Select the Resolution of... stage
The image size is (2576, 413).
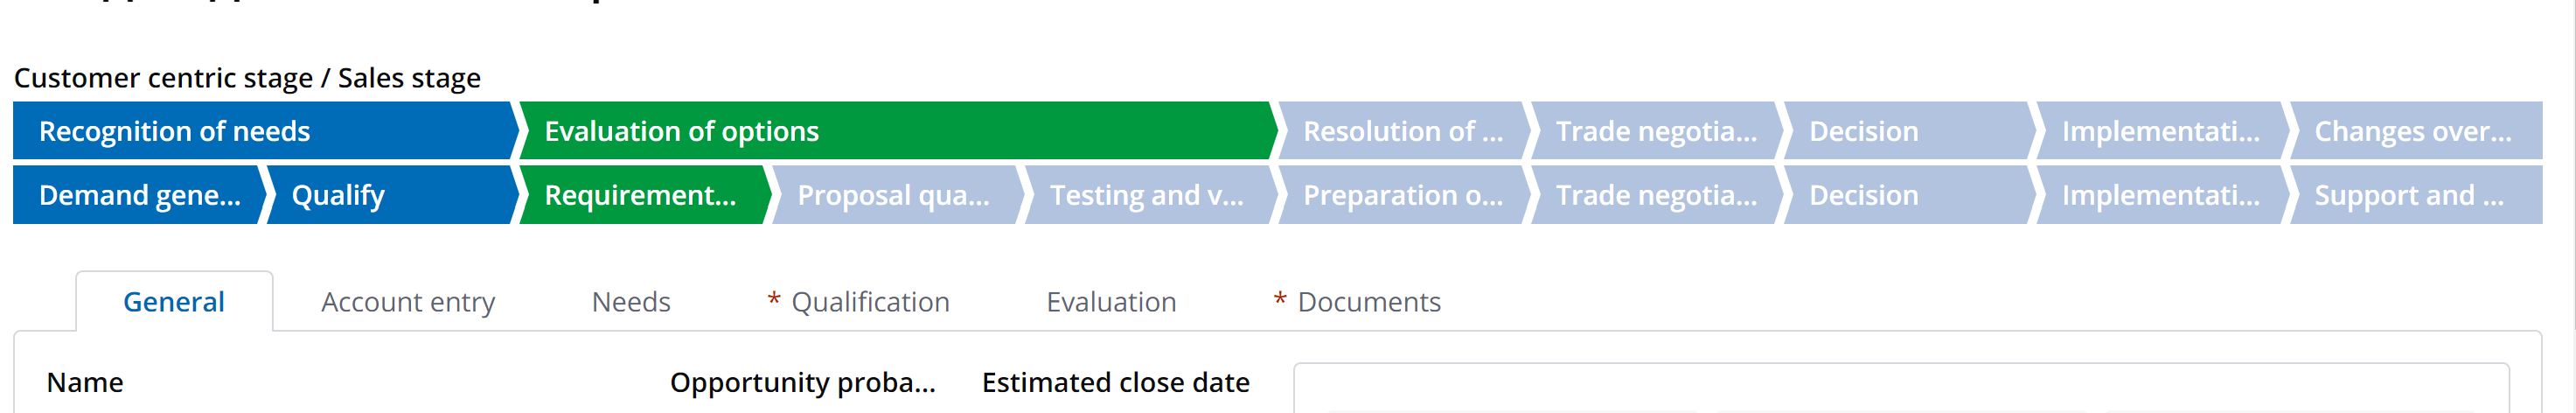[x=1401, y=131]
